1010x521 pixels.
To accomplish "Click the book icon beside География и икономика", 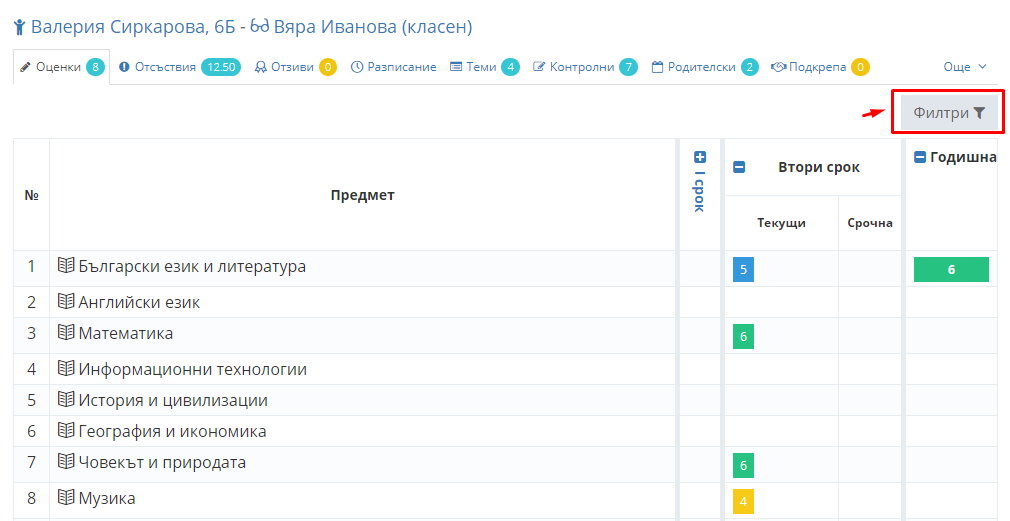I will [x=66, y=430].
